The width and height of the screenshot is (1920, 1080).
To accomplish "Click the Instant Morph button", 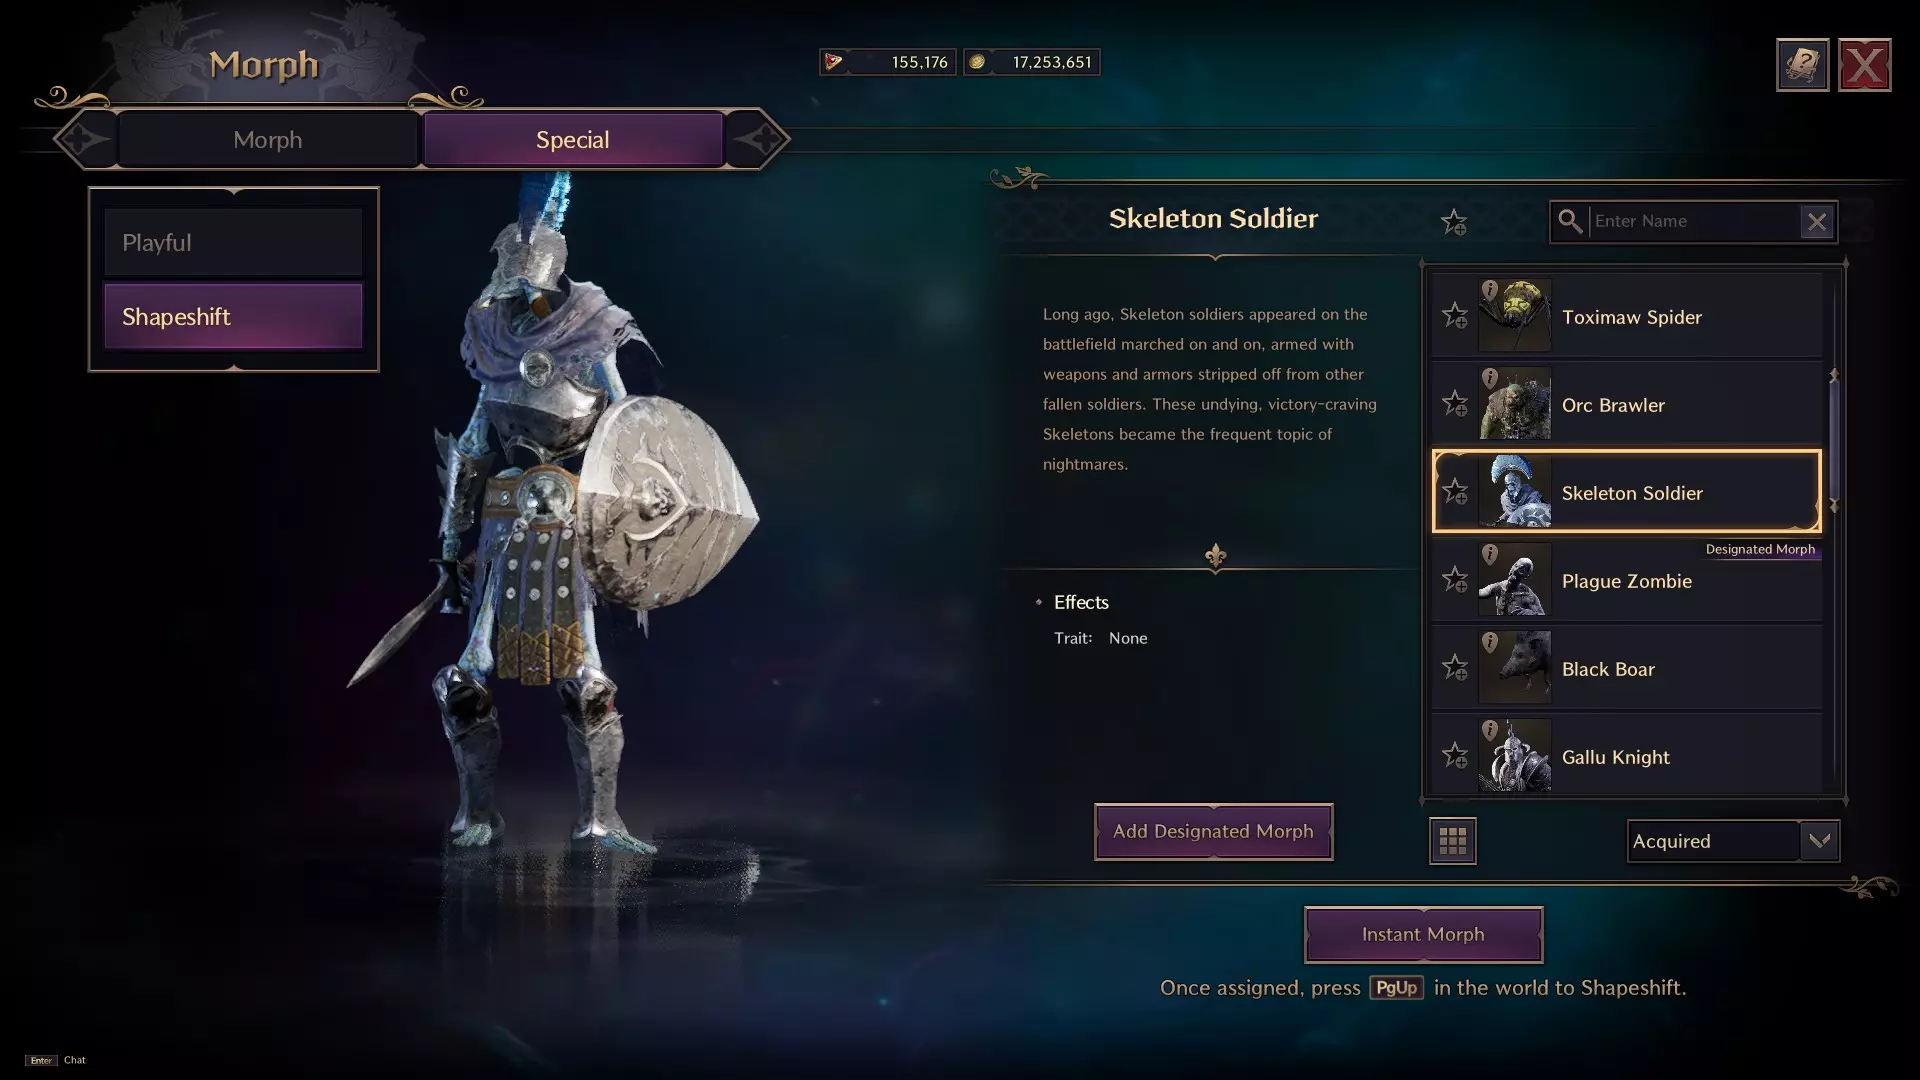I will click(1423, 935).
